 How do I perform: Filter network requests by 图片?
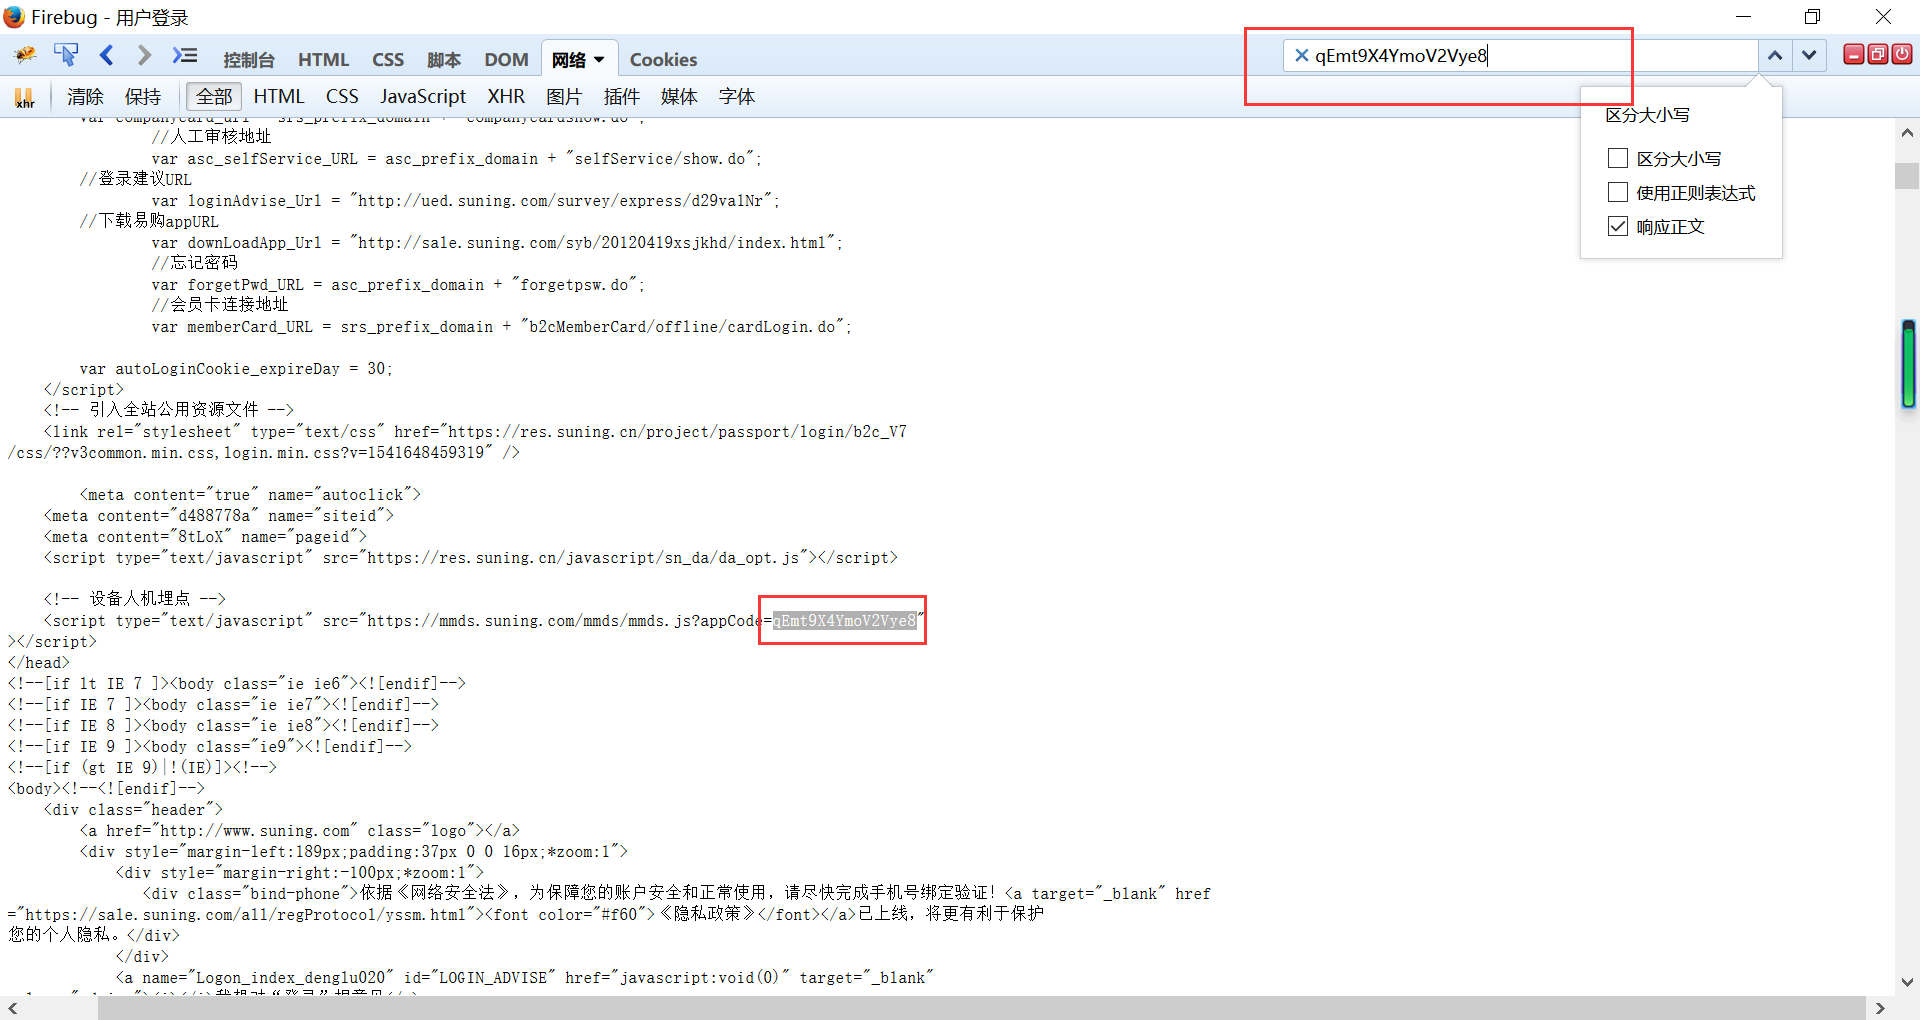click(564, 97)
